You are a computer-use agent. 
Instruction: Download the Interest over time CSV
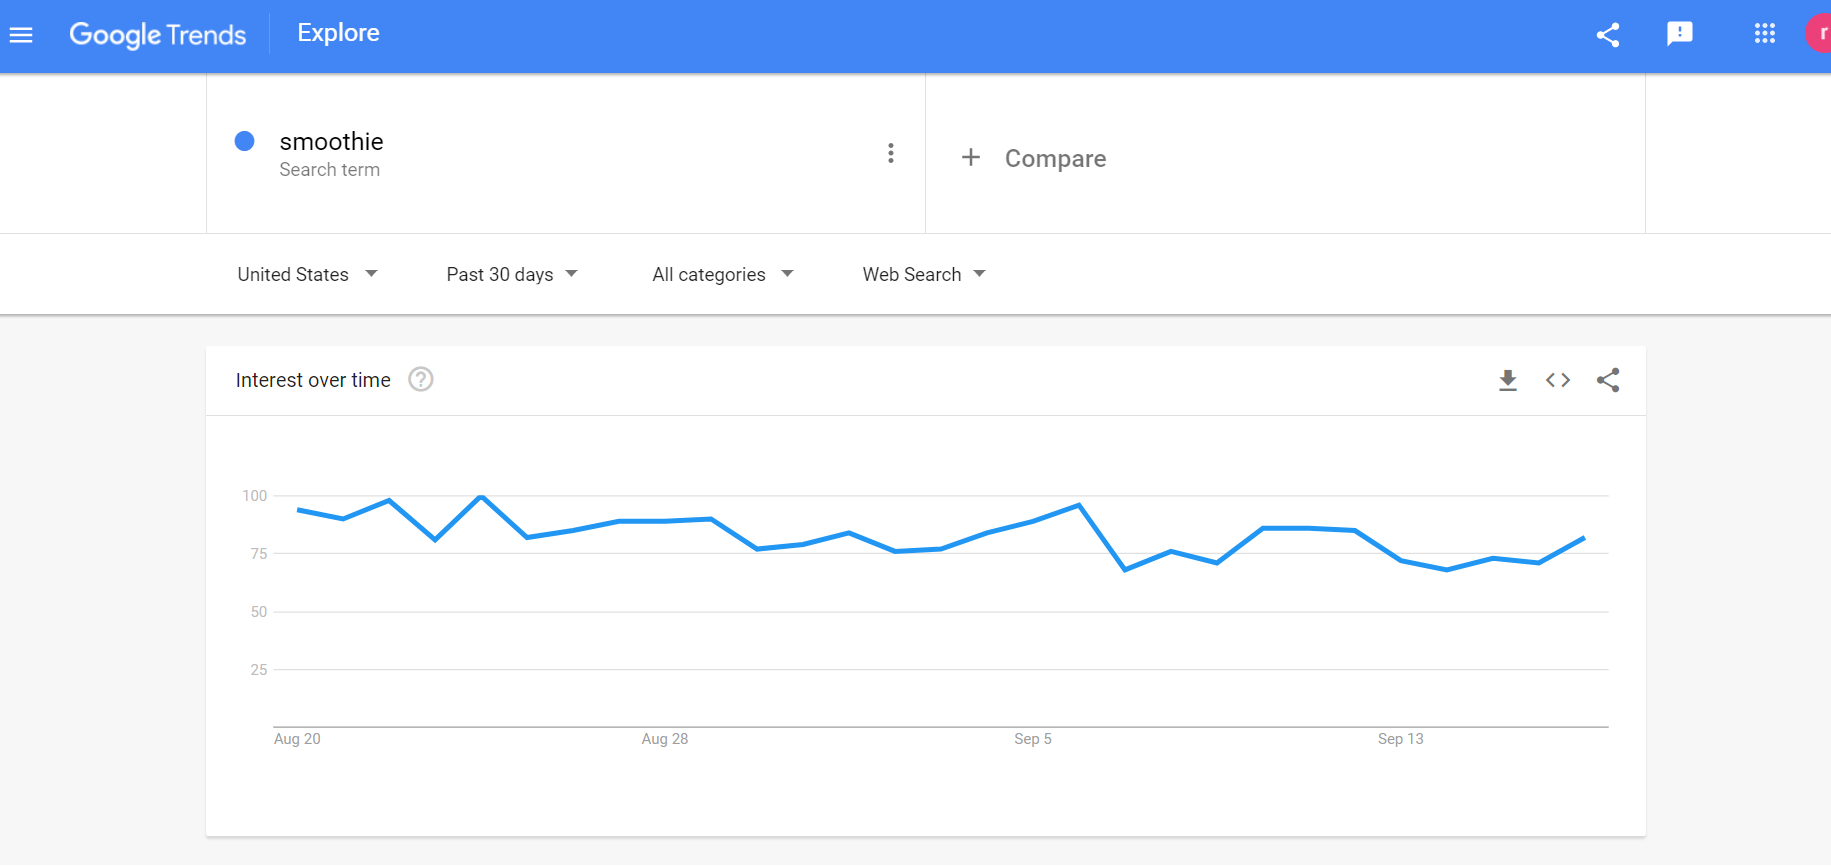(x=1507, y=380)
